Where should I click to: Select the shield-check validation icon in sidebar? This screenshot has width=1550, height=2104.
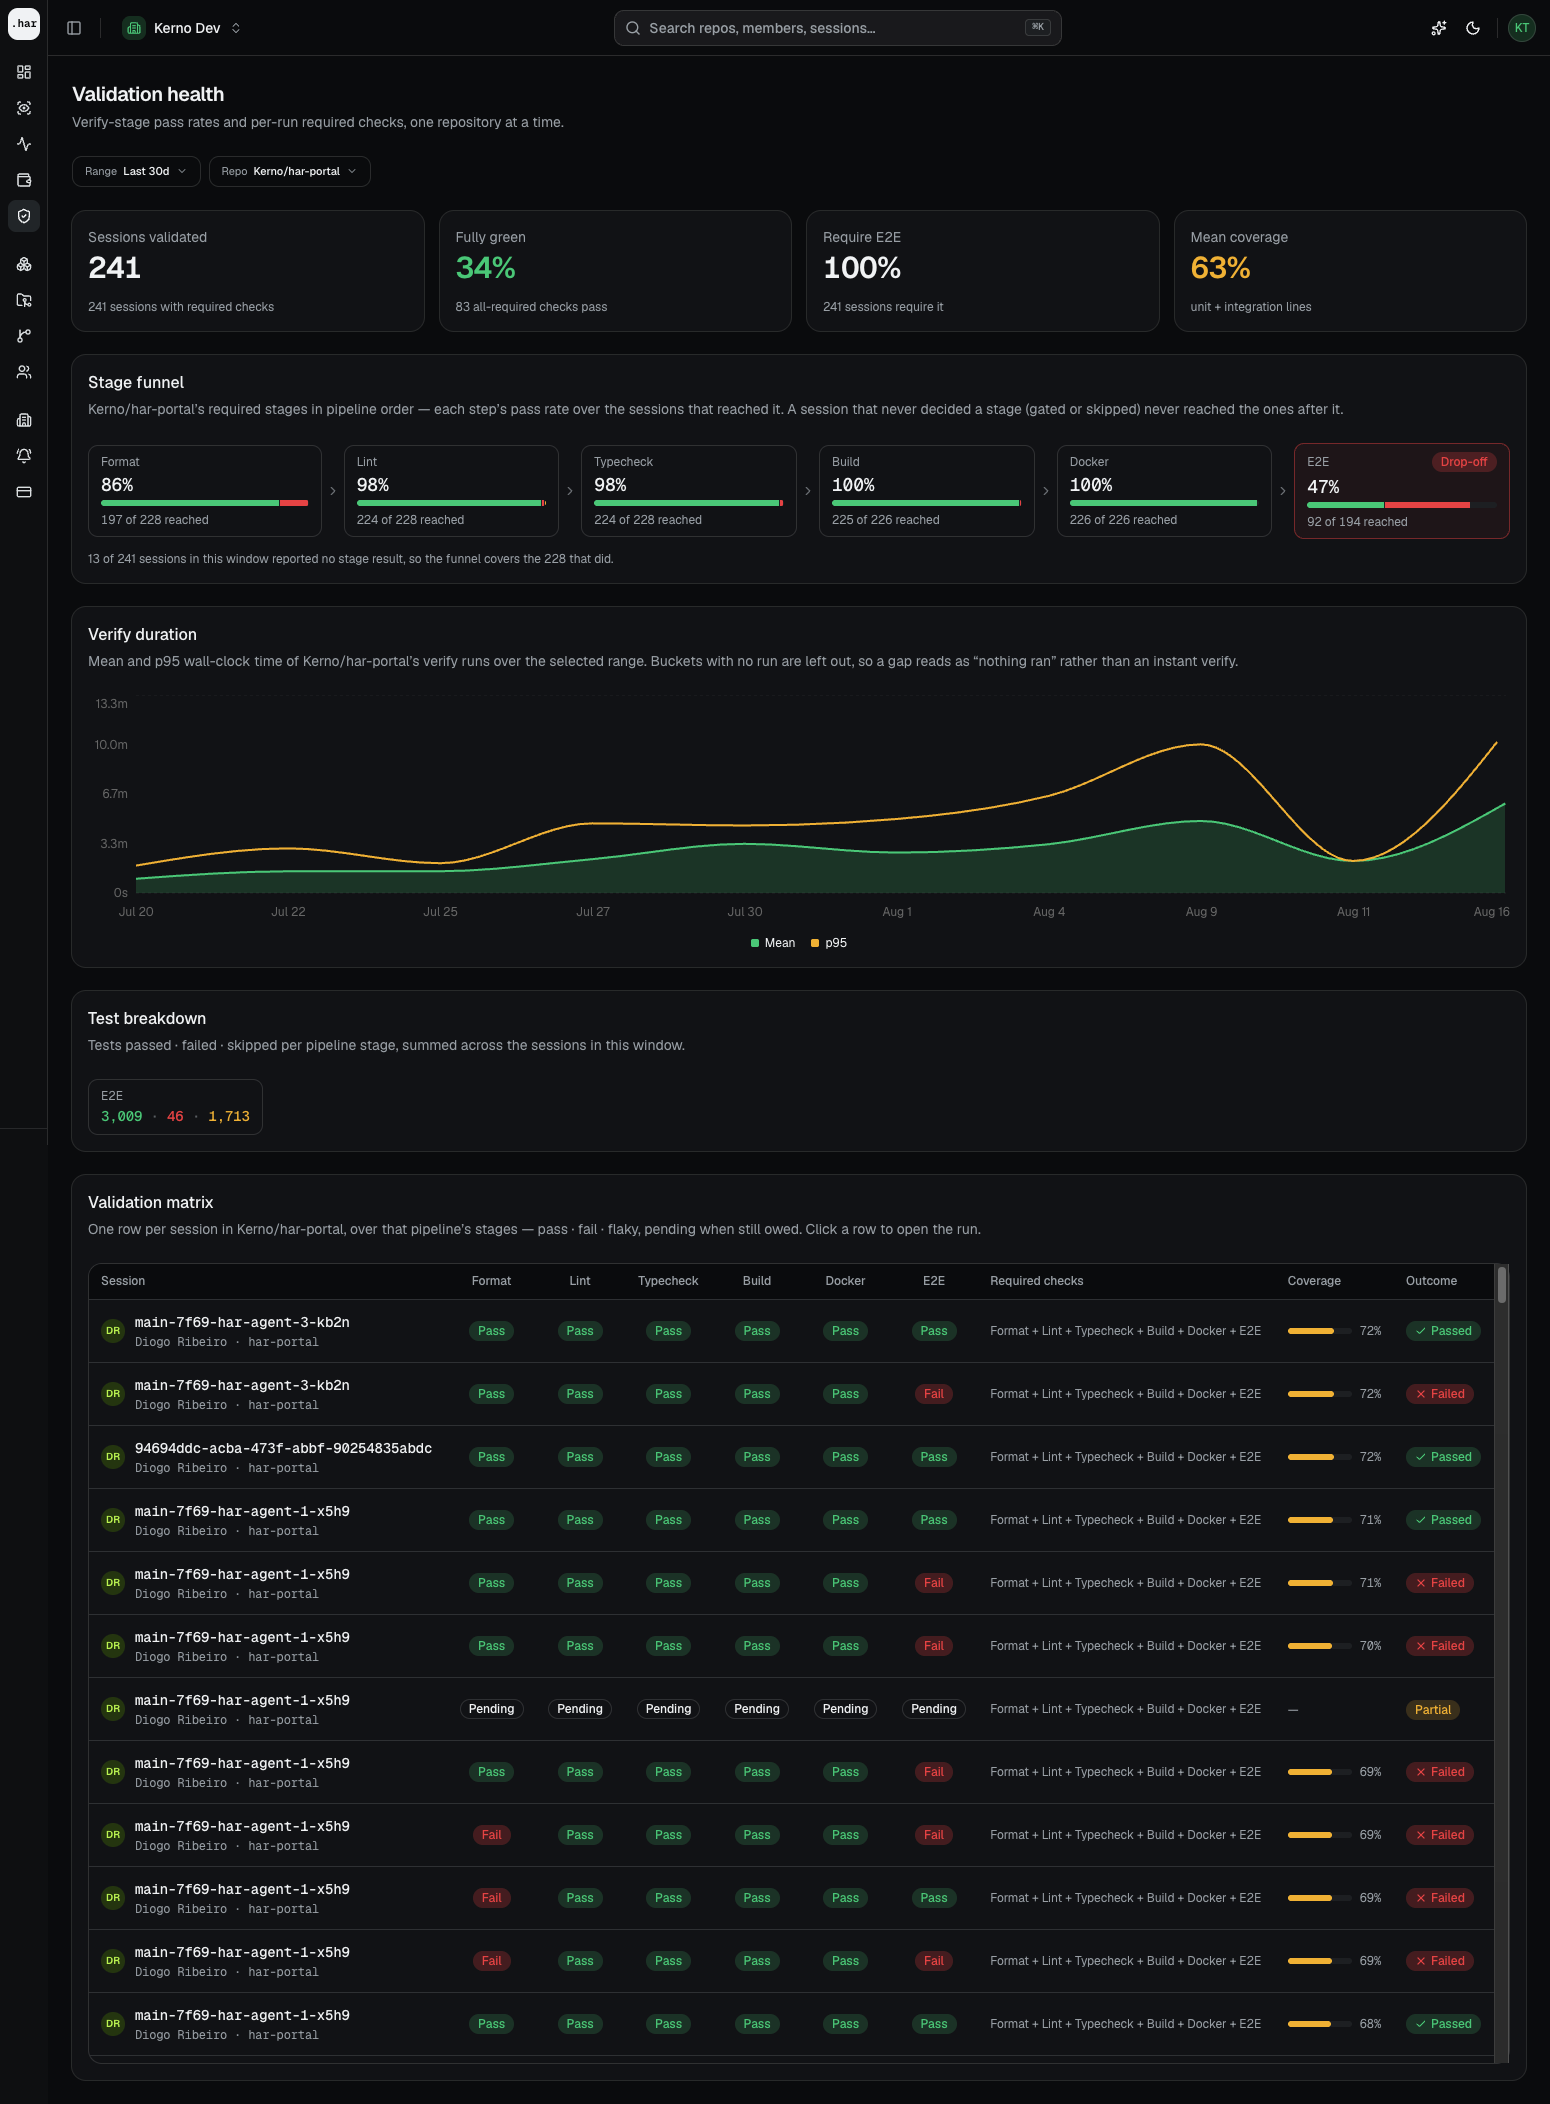point(24,216)
